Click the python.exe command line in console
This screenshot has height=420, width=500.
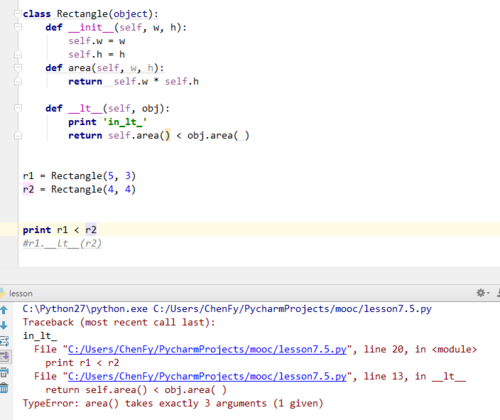(227, 309)
